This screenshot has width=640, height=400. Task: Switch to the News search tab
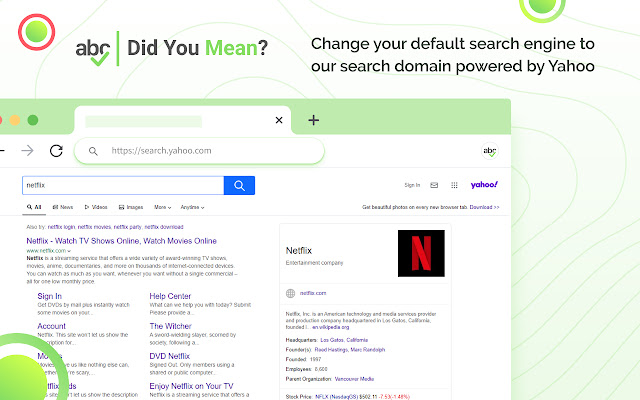tap(62, 207)
